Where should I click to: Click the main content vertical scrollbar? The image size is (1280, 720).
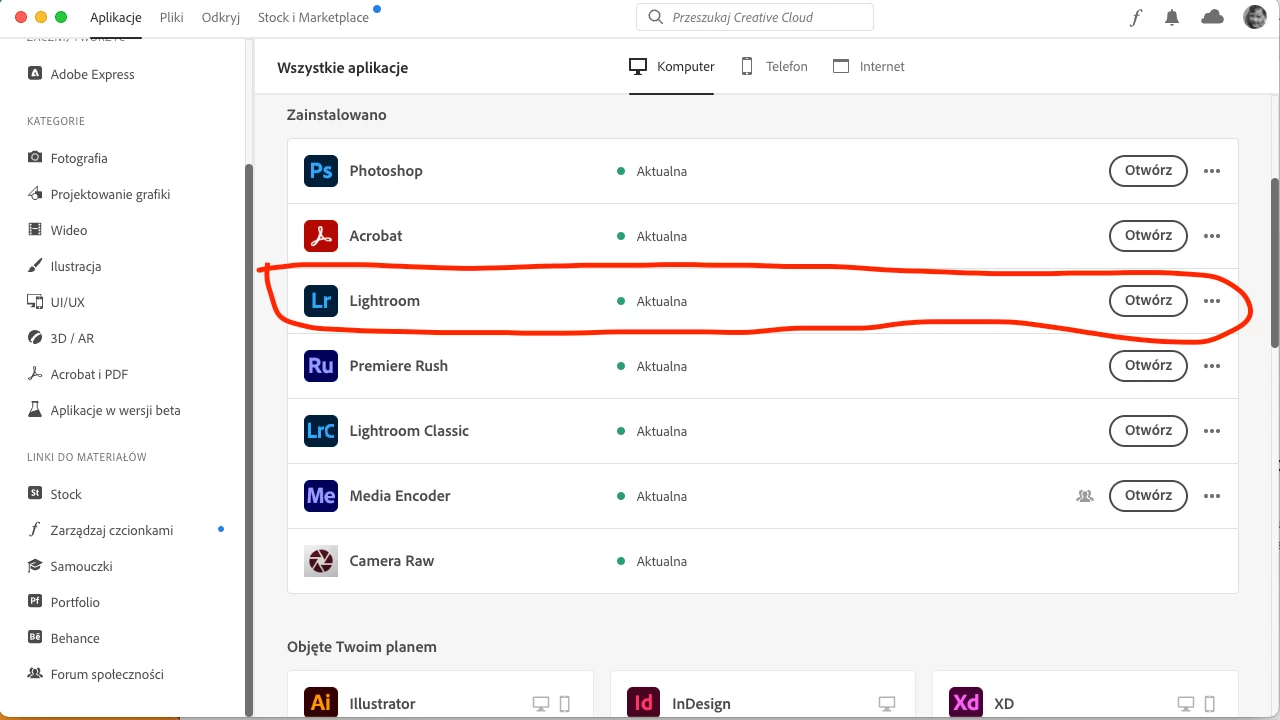click(1274, 263)
